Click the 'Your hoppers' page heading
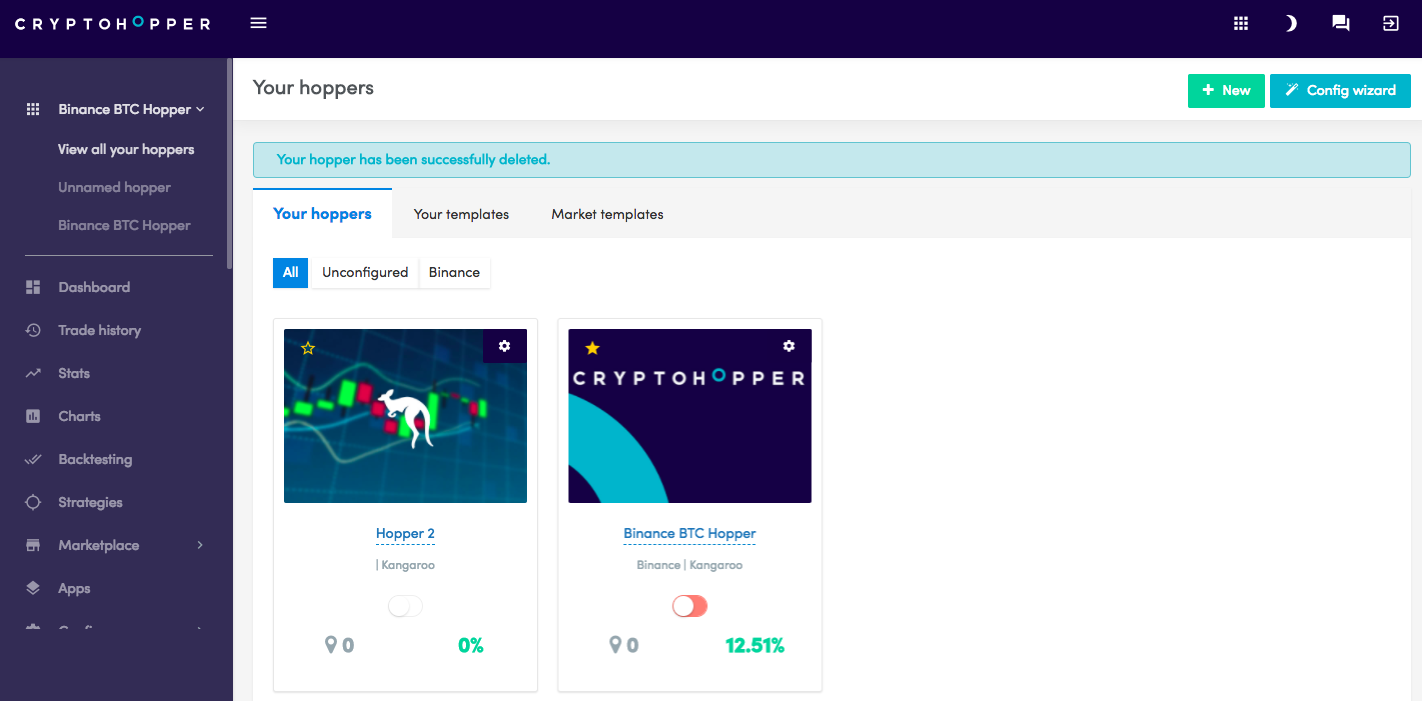The image size is (1422, 701). click(313, 88)
